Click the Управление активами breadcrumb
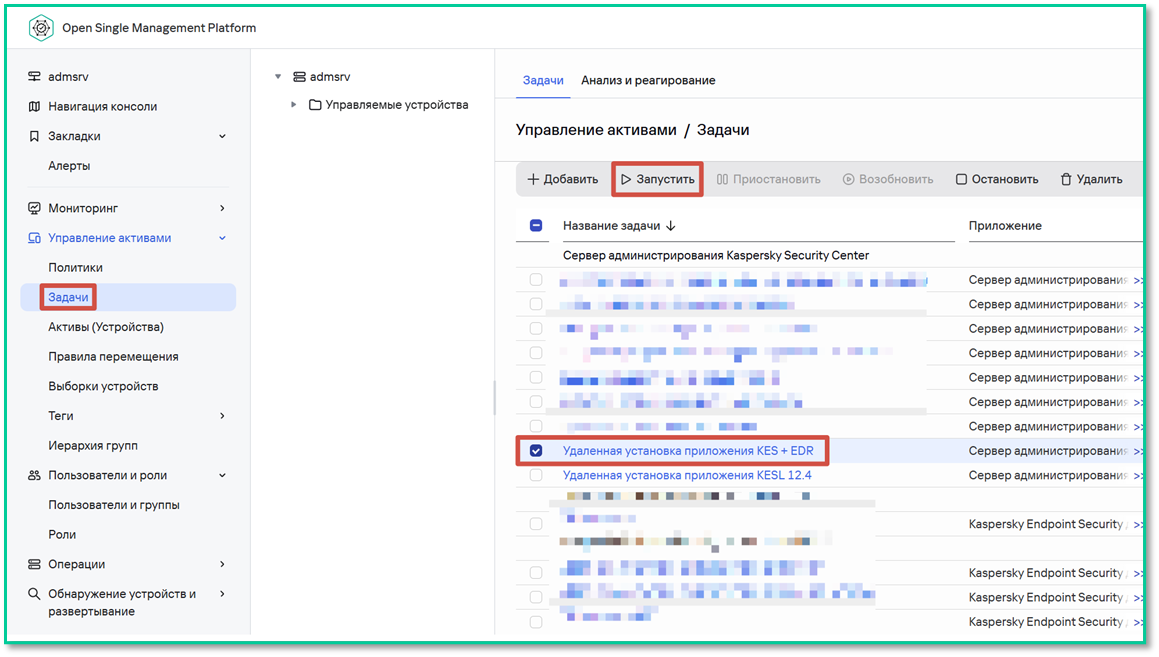The height and width of the screenshot is (657, 1159). 596,130
